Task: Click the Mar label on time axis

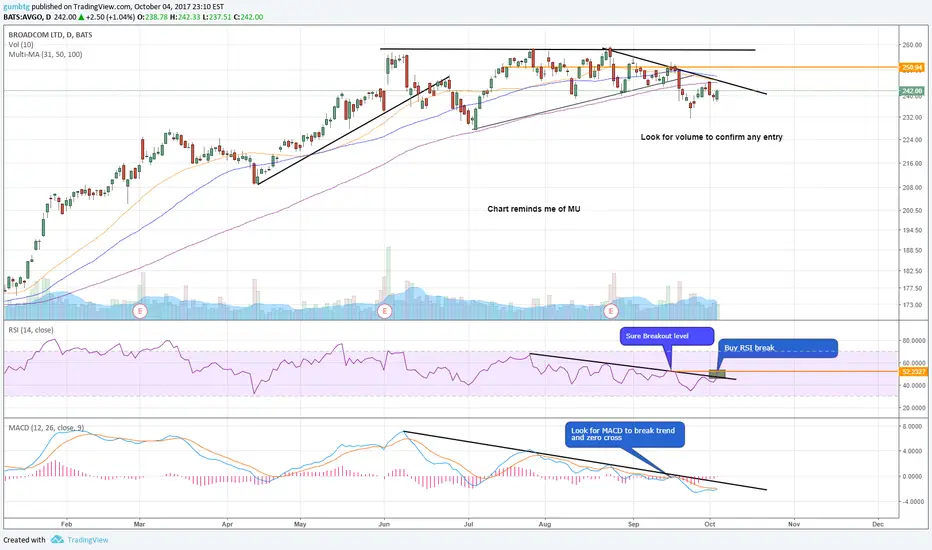Action: pos(140,524)
